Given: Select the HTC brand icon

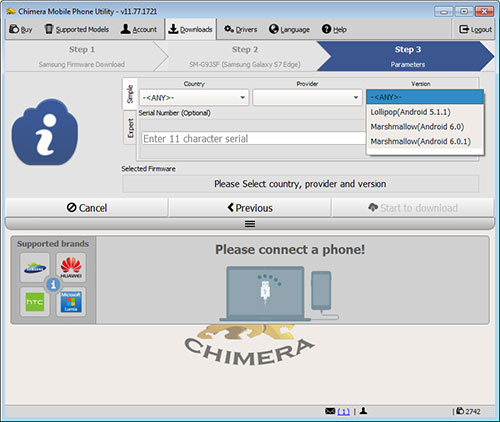Looking at the screenshot, I should [35, 302].
